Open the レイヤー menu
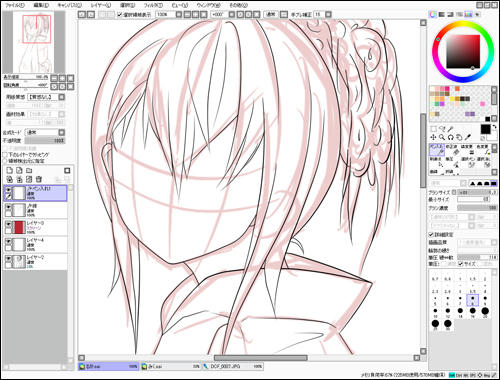Viewport: 500px width, 380px height. [x=101, y=5]
